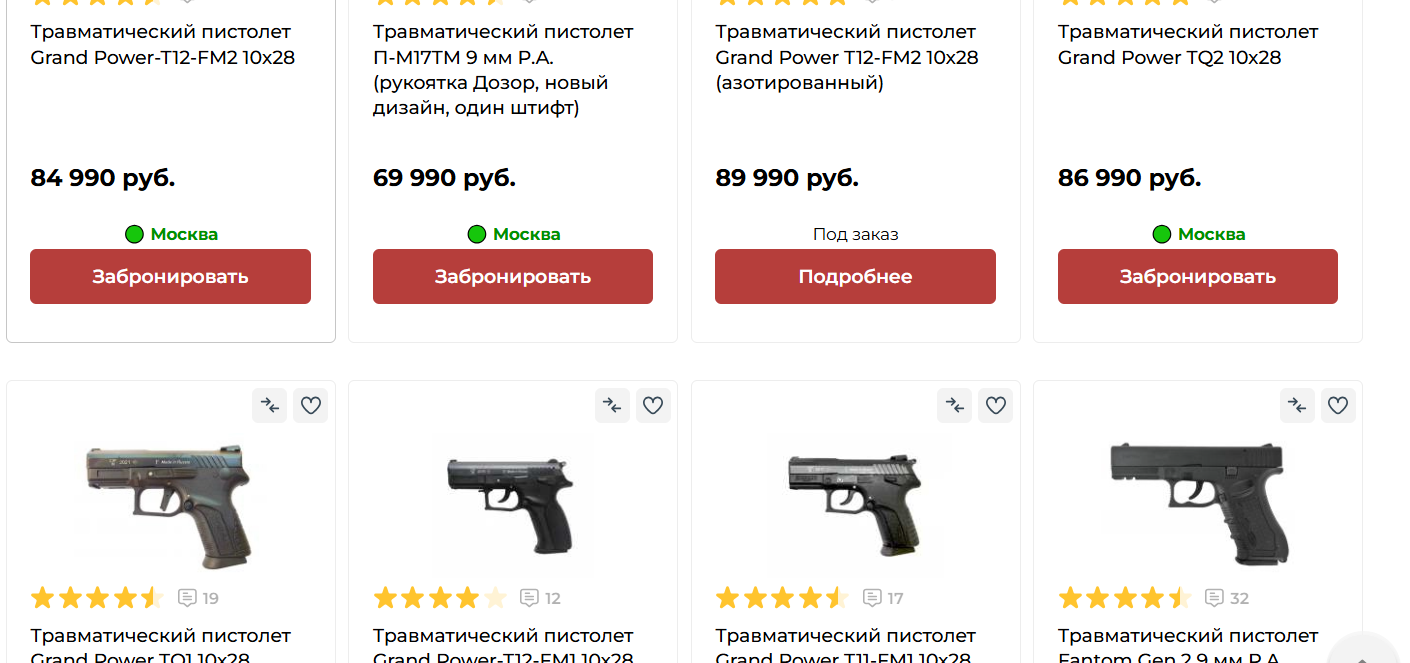
Task: Click heart icon on Grand Power T11-FM1 card
Action: (x=996, y=405)
